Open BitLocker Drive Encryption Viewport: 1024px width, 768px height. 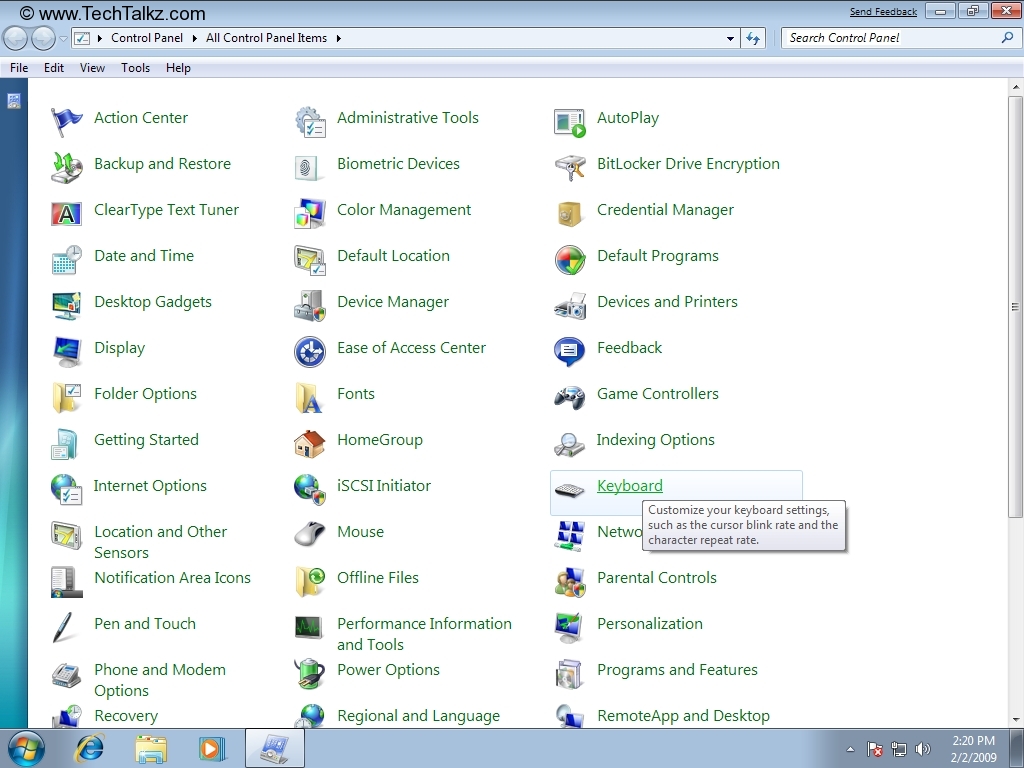click(686, 164)
